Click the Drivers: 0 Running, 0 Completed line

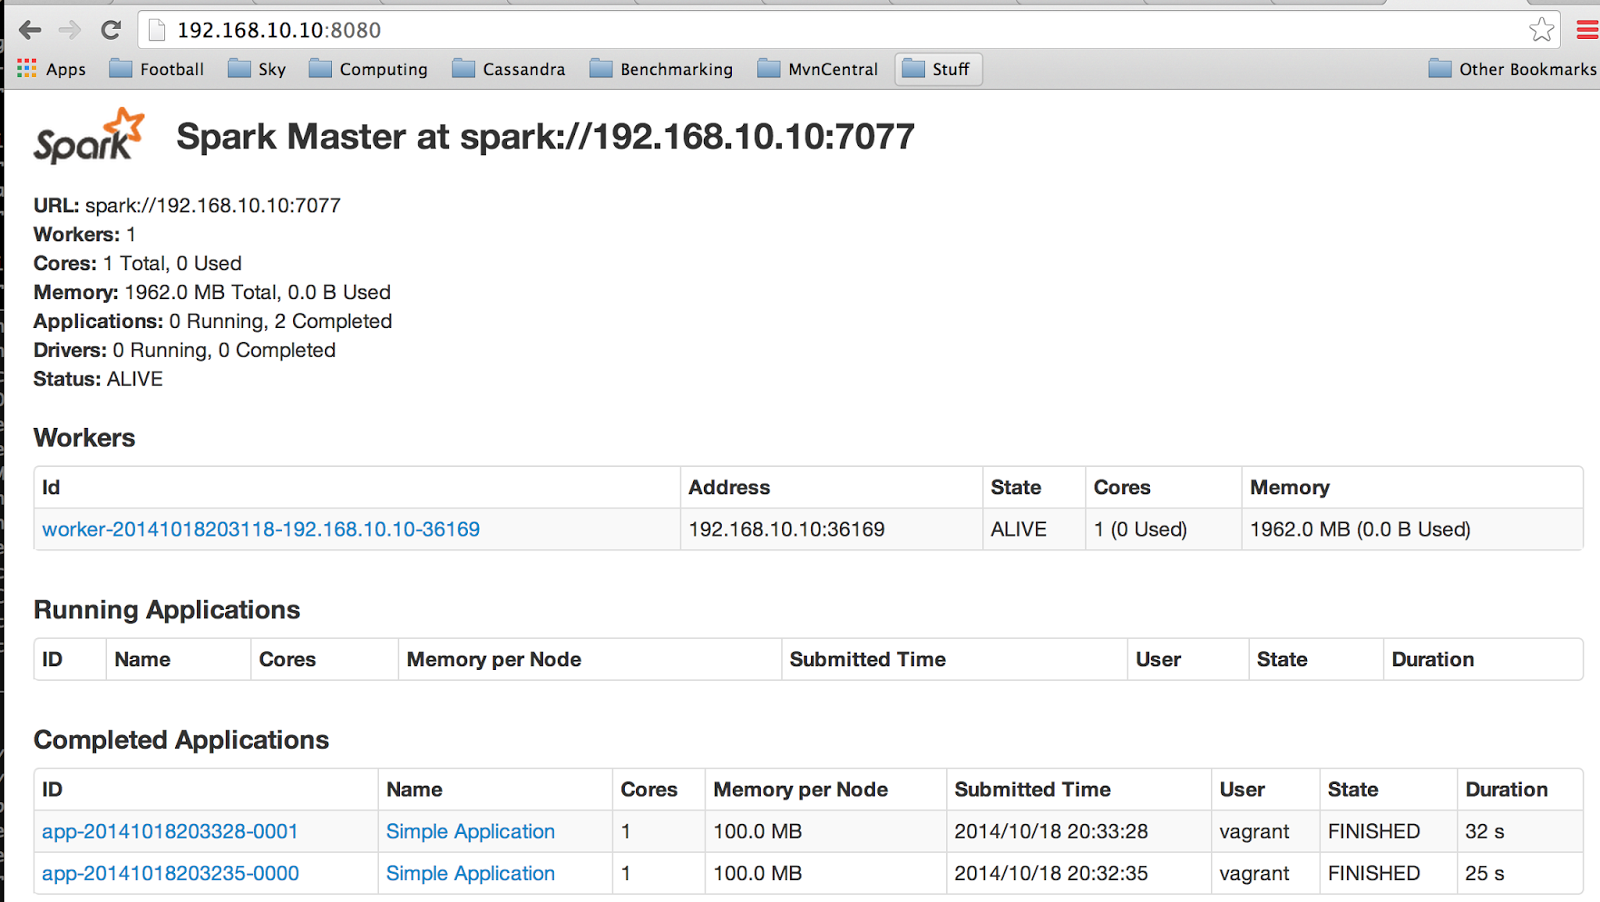point(185,350)
